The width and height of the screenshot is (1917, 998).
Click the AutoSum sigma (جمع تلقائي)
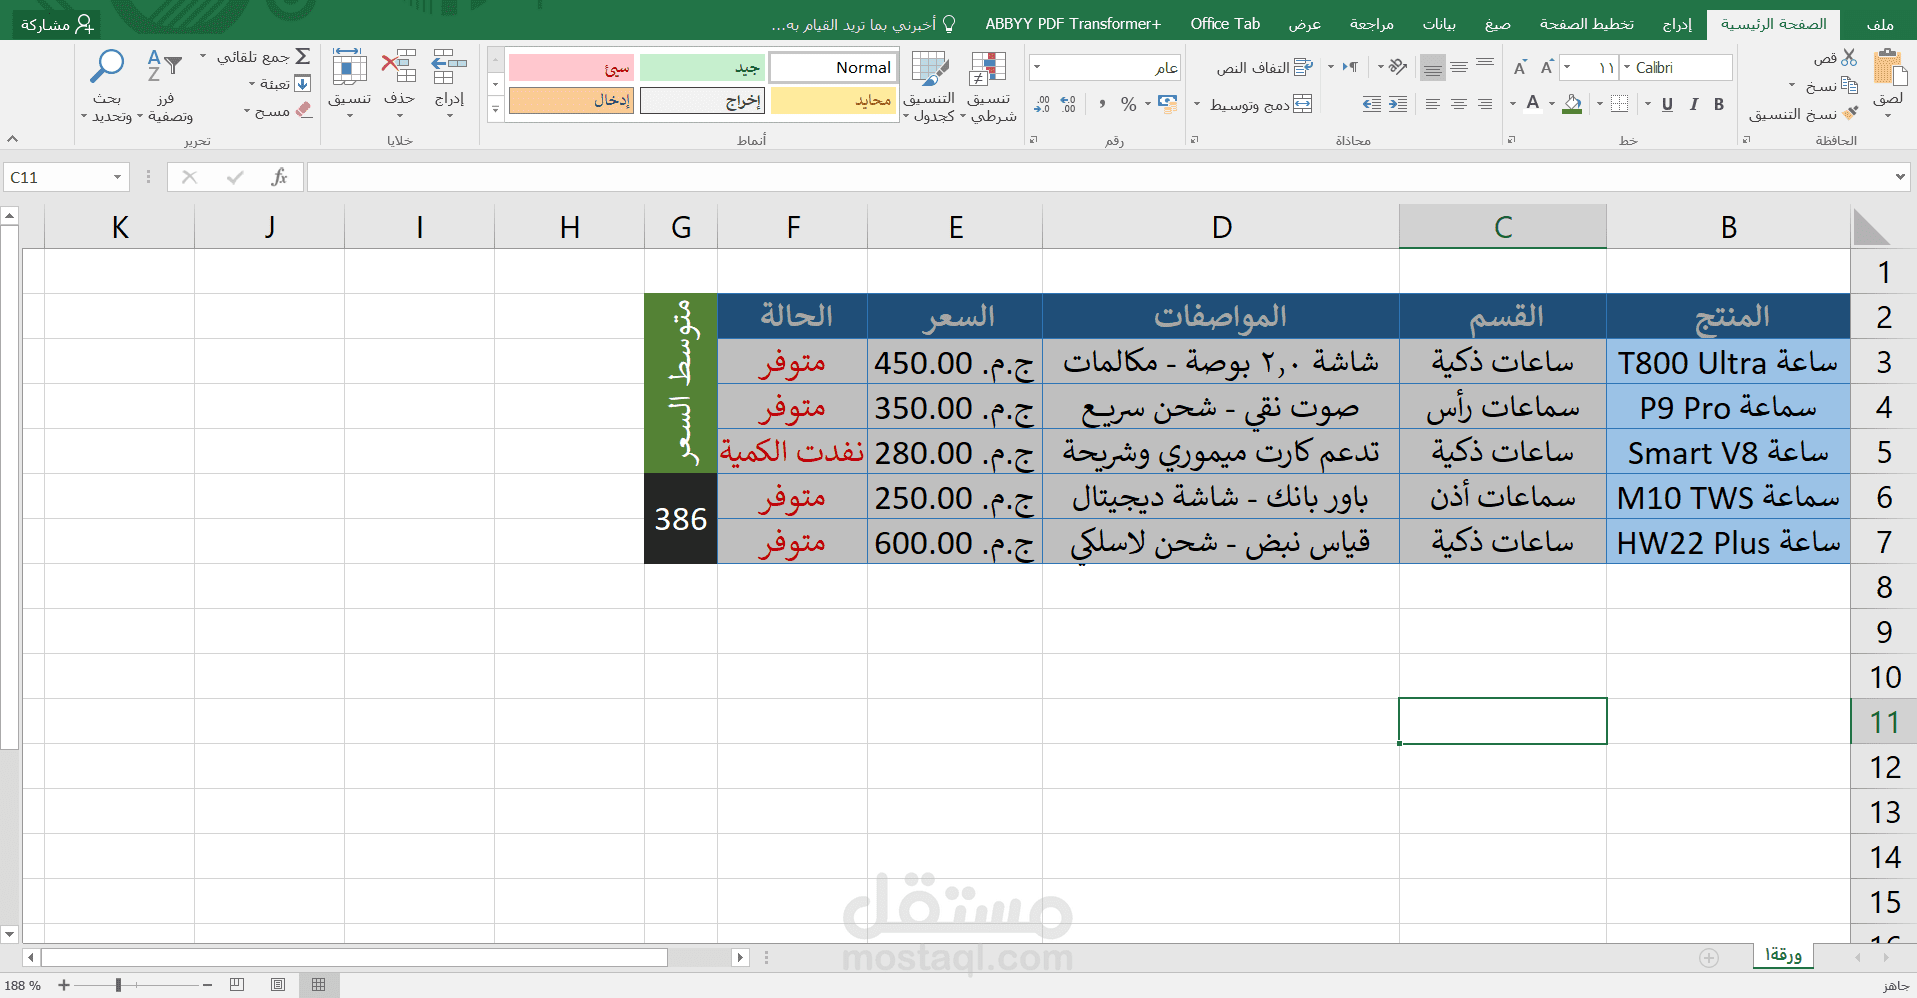coord(302,57)
